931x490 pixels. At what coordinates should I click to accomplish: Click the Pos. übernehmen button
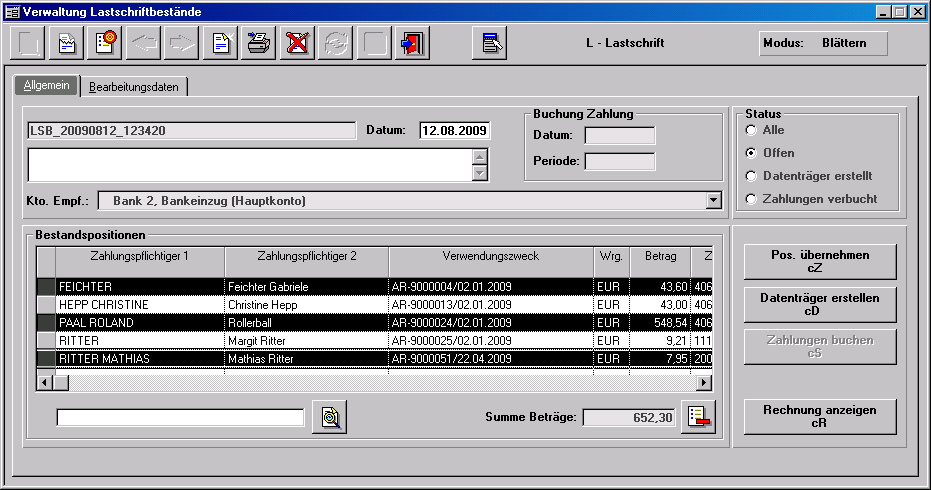click(x=820, y=261)
